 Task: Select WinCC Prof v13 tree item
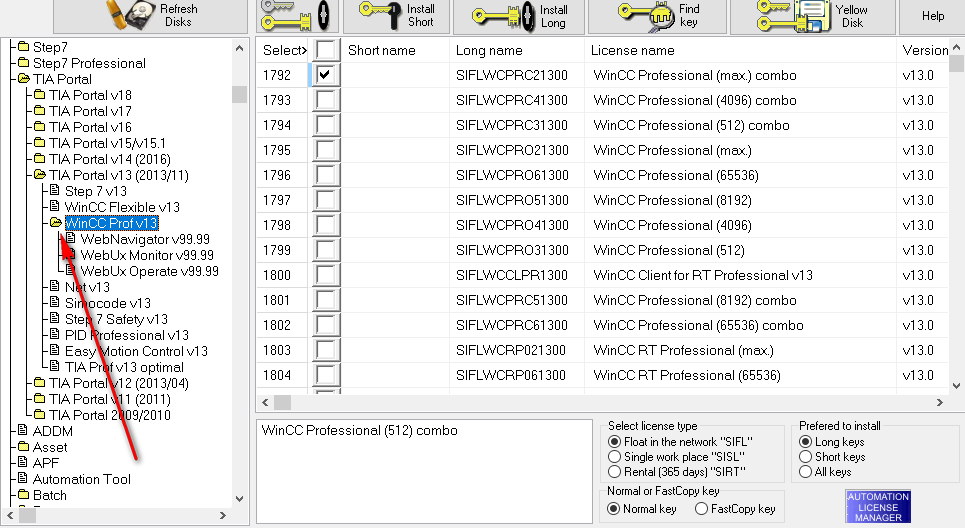coord(111,223)
